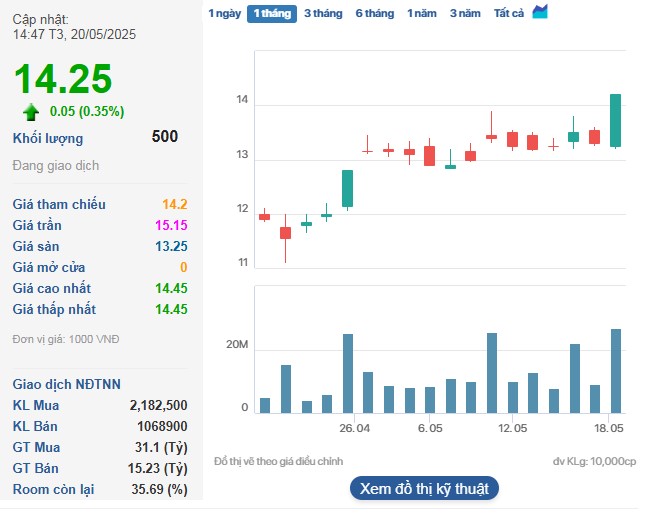The width and height of the screenshot is (667, 519).
Task: Click the Giá trần value 15.15
Action: pos(170,225)
